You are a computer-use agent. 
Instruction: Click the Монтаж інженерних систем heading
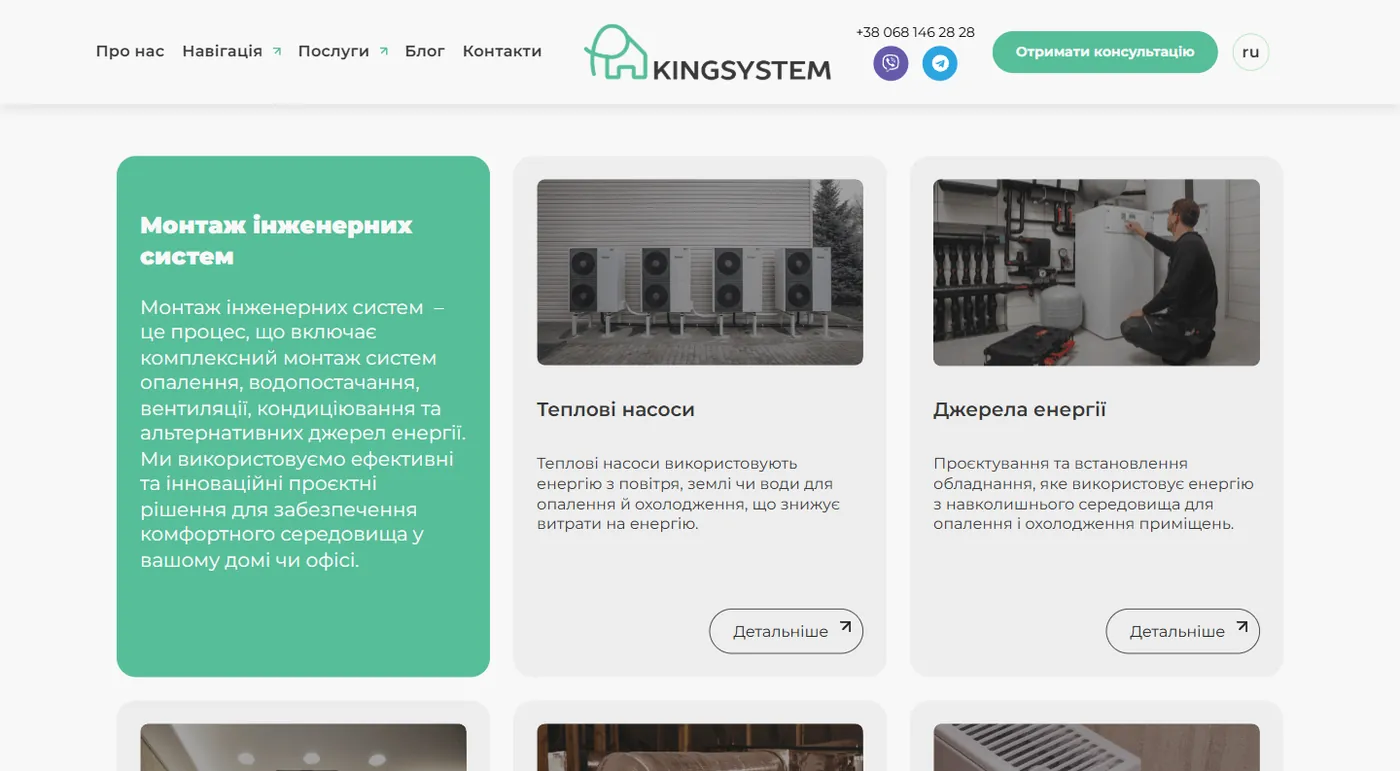[x=276, y=240]
